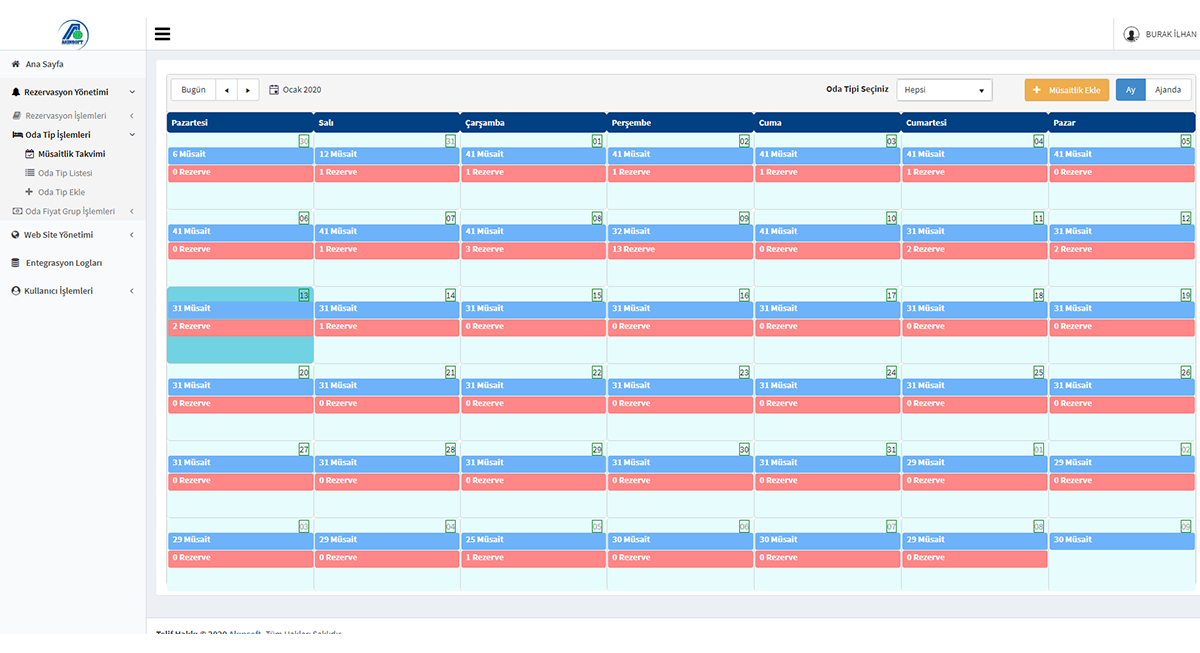
Task: Go to the next month with the right arrow
Action: click(x=248, y=90)
